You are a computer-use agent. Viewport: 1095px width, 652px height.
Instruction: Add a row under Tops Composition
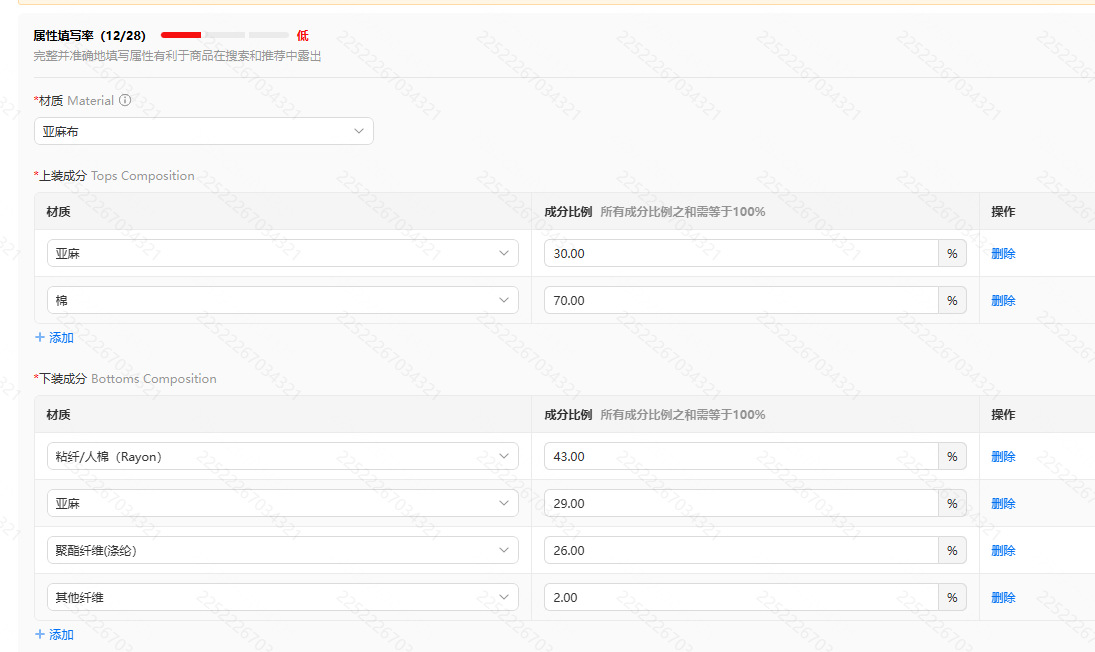54,338
